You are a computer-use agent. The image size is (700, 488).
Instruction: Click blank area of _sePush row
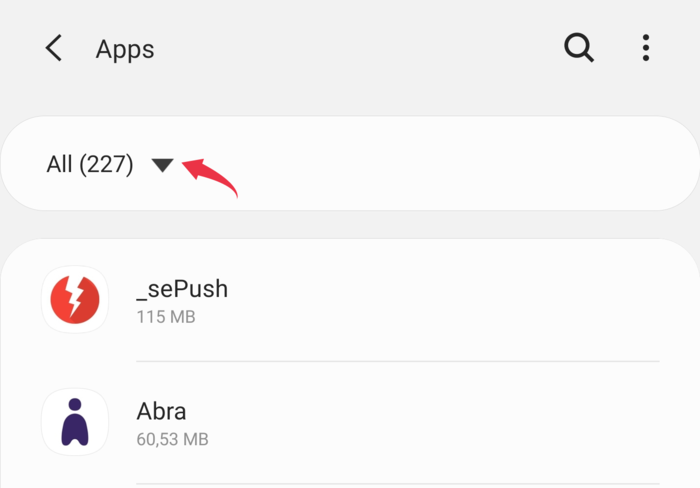[x=446, y=300]
